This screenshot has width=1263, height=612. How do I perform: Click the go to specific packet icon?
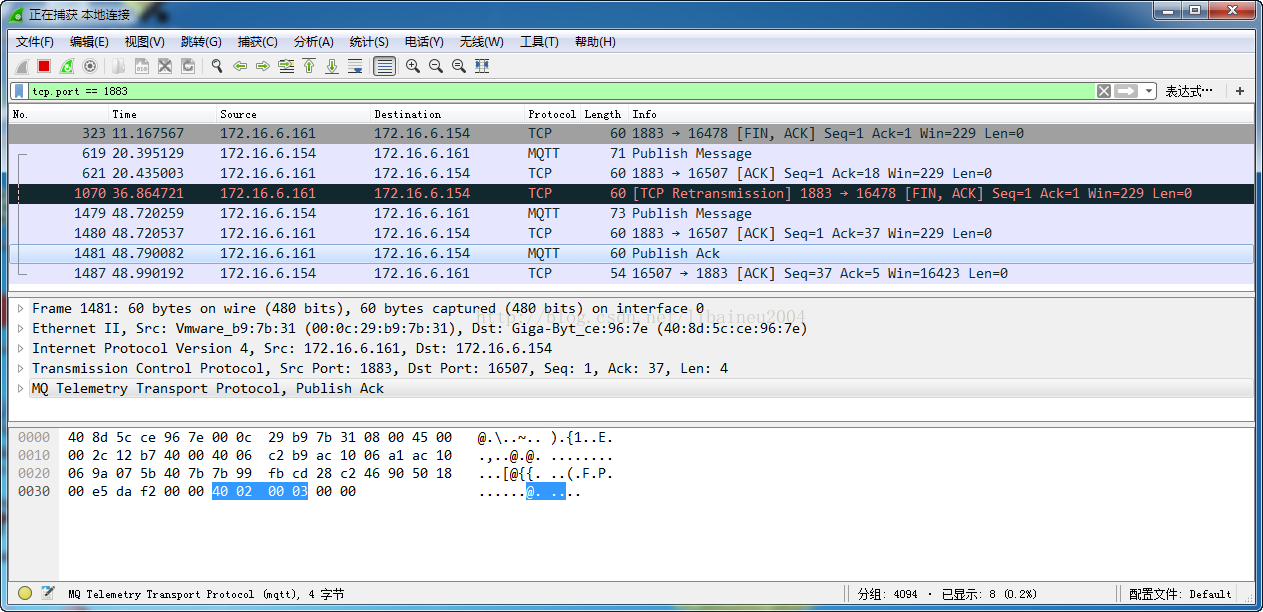click(286, 66)
